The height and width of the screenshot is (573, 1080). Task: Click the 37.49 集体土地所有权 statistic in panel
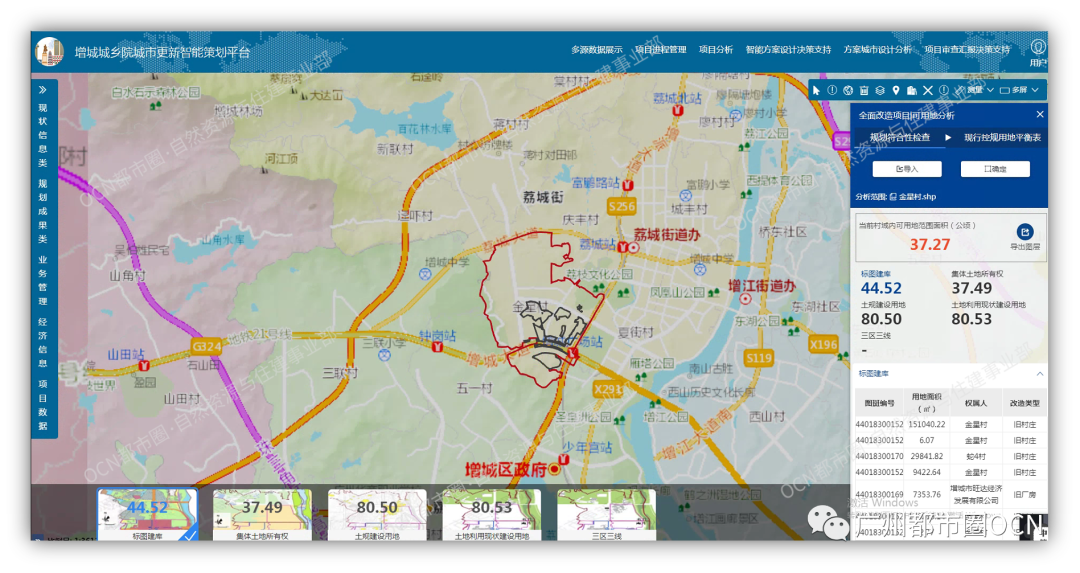[x=971, y=288]
